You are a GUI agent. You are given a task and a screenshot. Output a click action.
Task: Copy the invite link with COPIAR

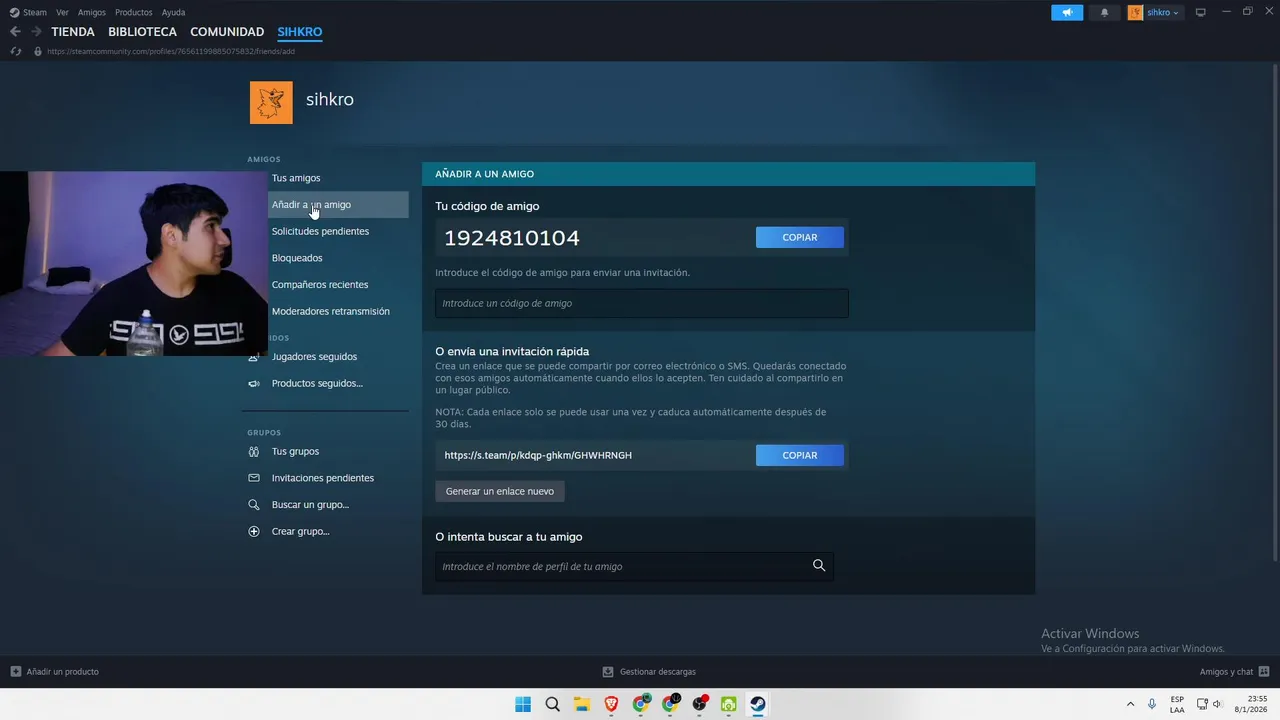pos(800,455)
